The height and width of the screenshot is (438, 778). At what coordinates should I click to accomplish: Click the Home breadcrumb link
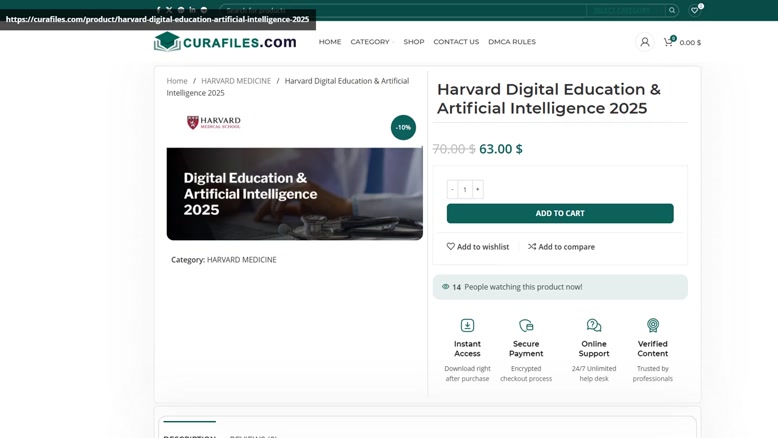pyautogui.click(x=177, y=81)
